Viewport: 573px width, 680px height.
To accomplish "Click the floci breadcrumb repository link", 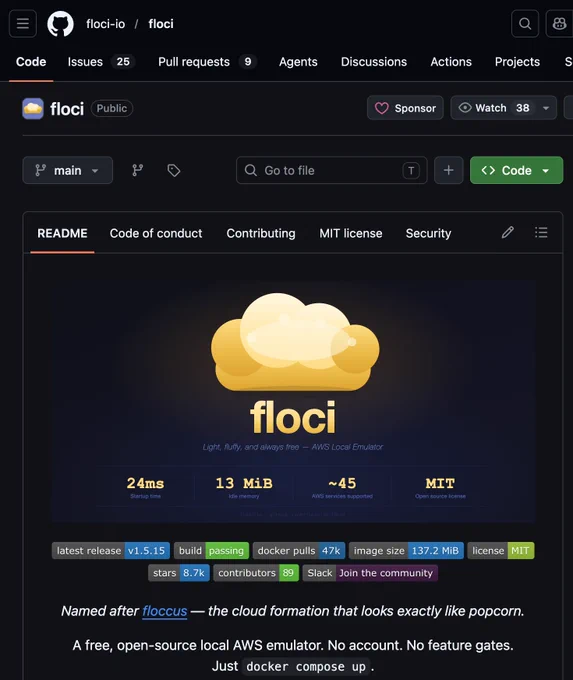I will [x=160, y=24].
